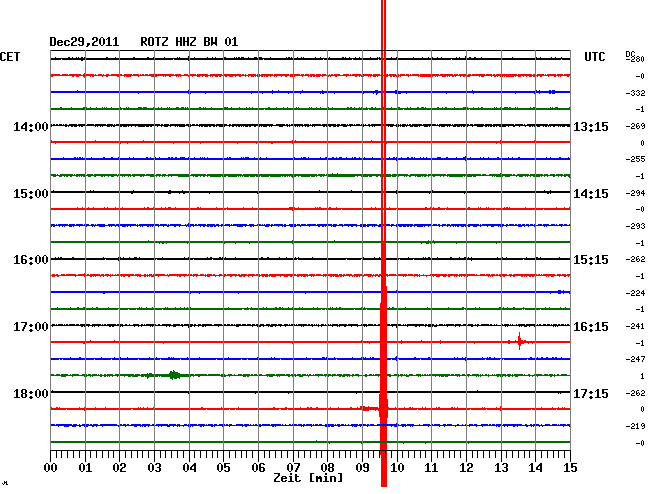Click minute tick label 12 on the time axis
650x494 pixels.
coord(466,468)
